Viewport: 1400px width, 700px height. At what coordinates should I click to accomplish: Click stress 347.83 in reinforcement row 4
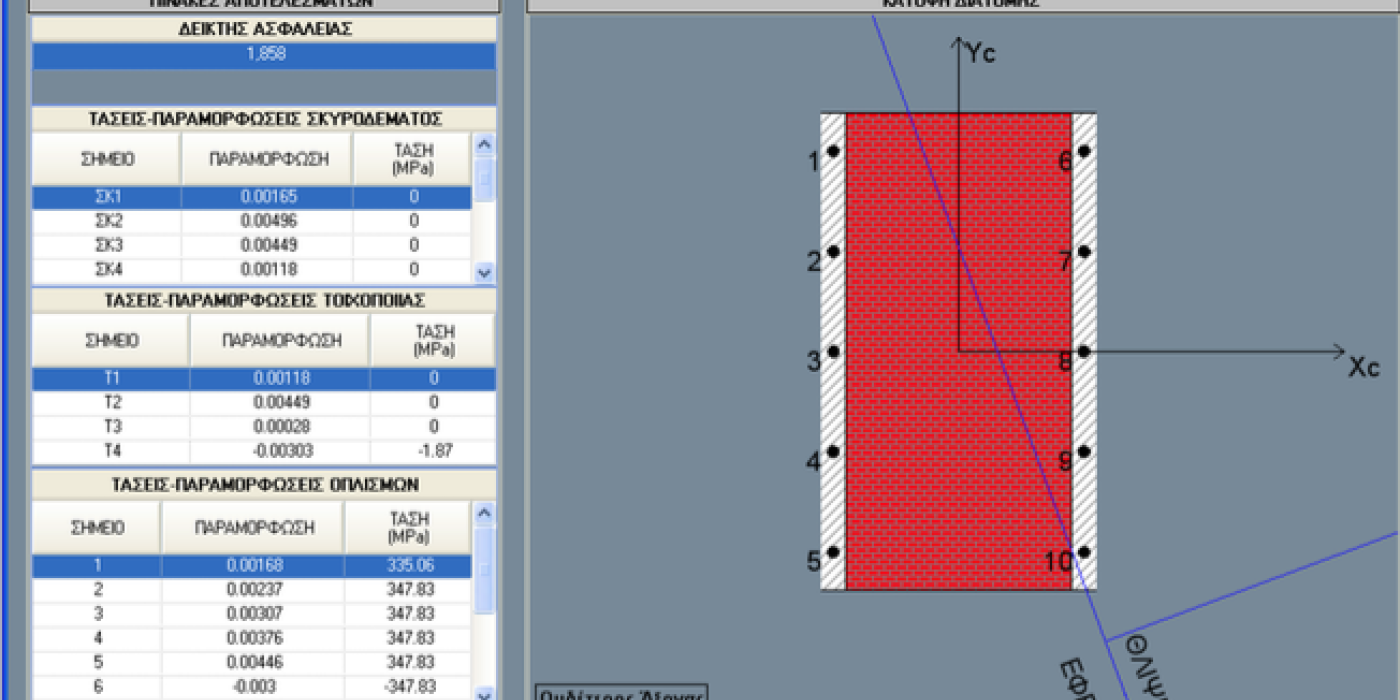coord(408,638)
